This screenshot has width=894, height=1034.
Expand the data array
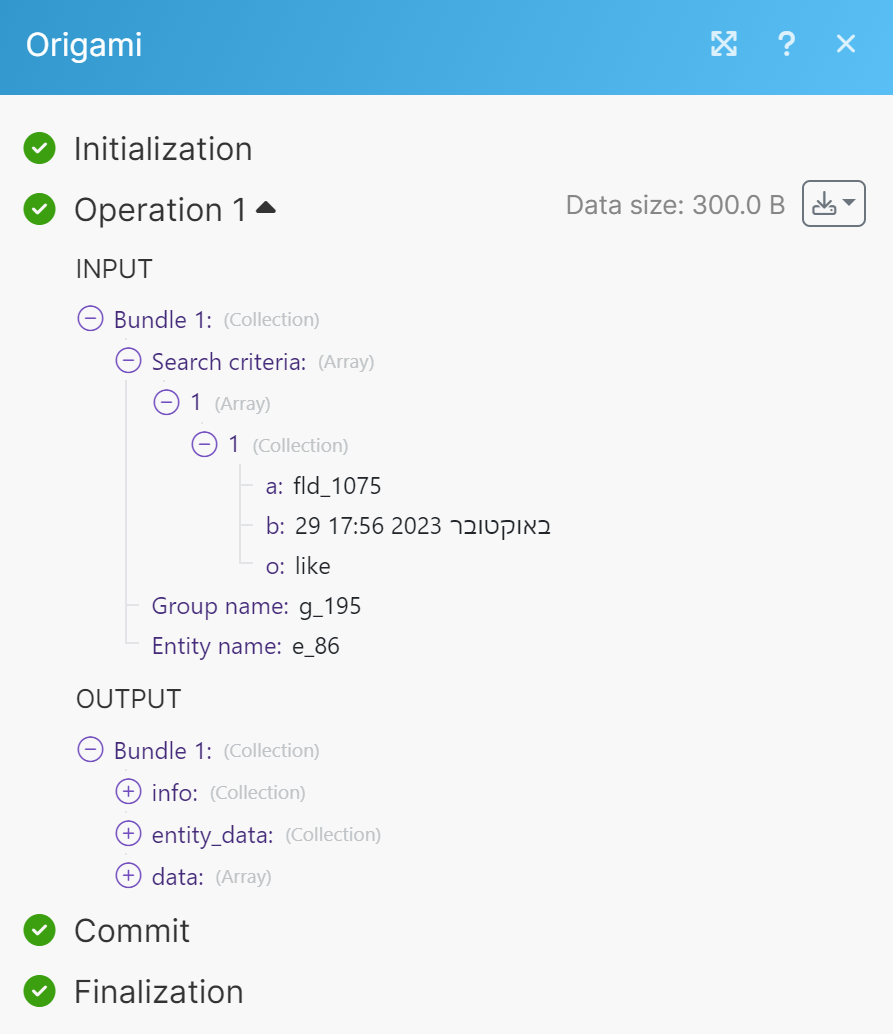(x=128, y=876)
